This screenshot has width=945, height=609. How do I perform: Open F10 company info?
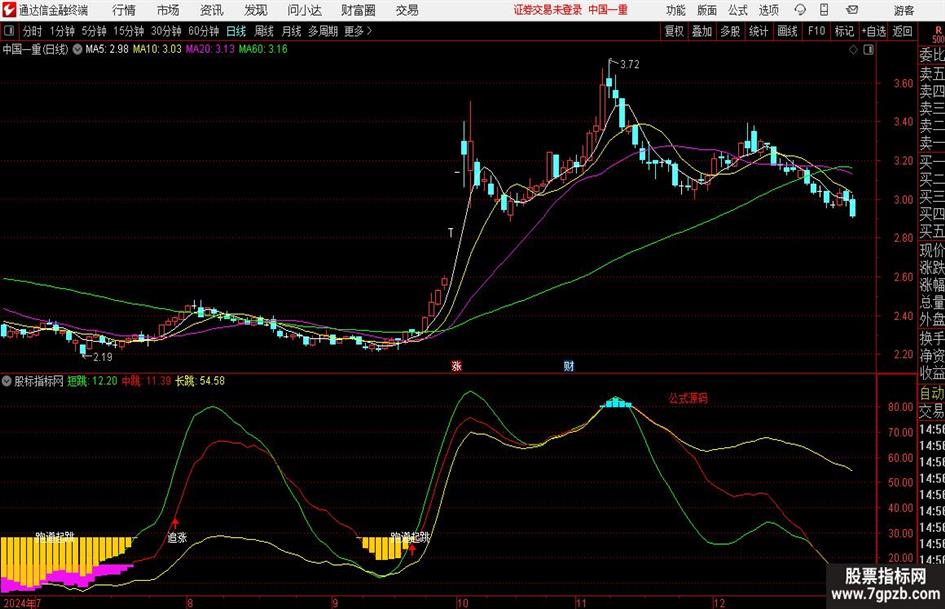(816, 31)
